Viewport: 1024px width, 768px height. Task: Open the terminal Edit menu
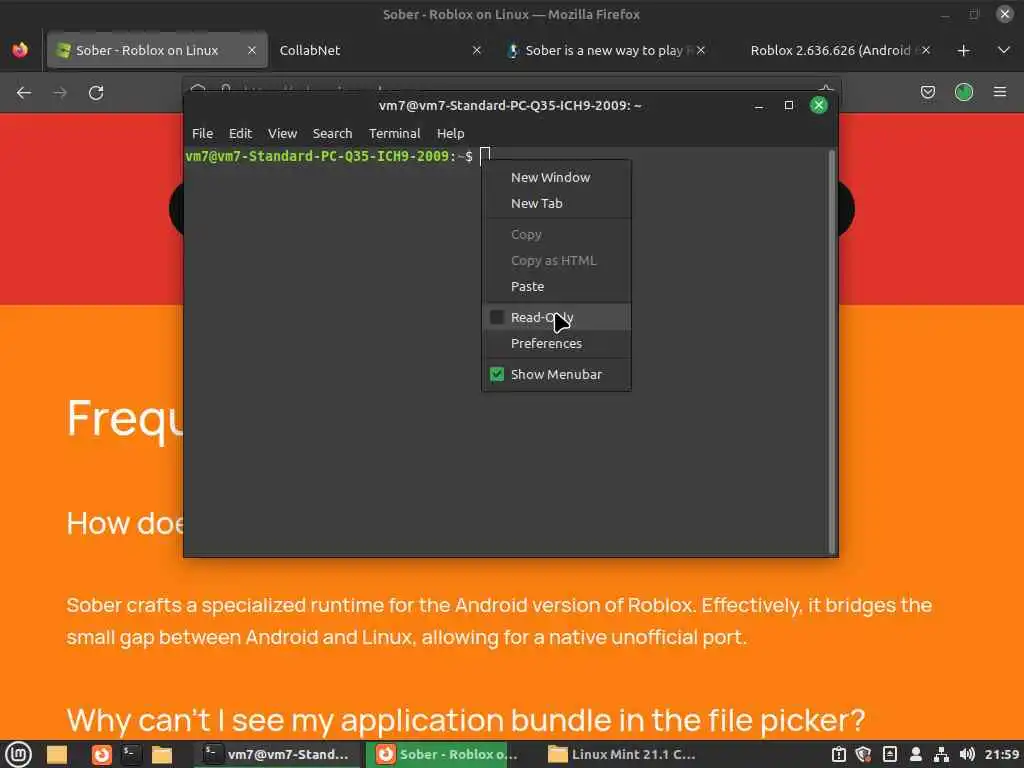point(240,133)
